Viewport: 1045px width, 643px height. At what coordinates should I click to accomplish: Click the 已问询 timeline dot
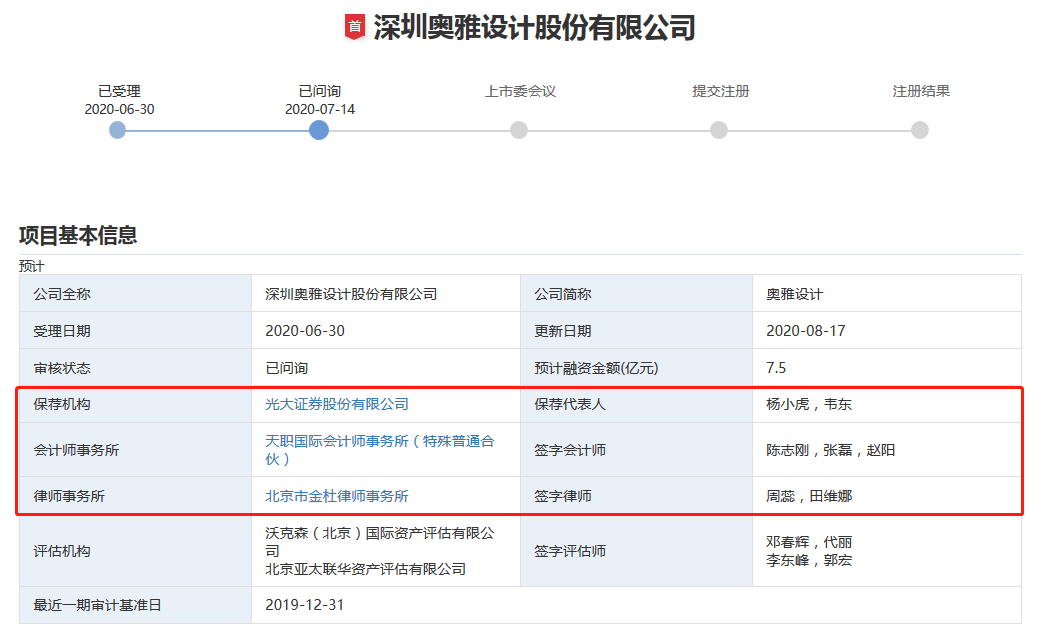319,130
